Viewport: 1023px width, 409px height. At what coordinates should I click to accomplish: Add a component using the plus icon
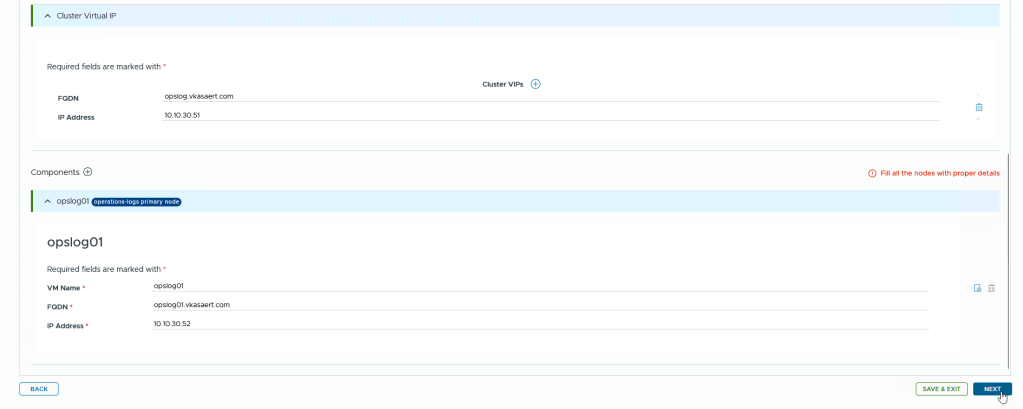[x=87, y=172]
